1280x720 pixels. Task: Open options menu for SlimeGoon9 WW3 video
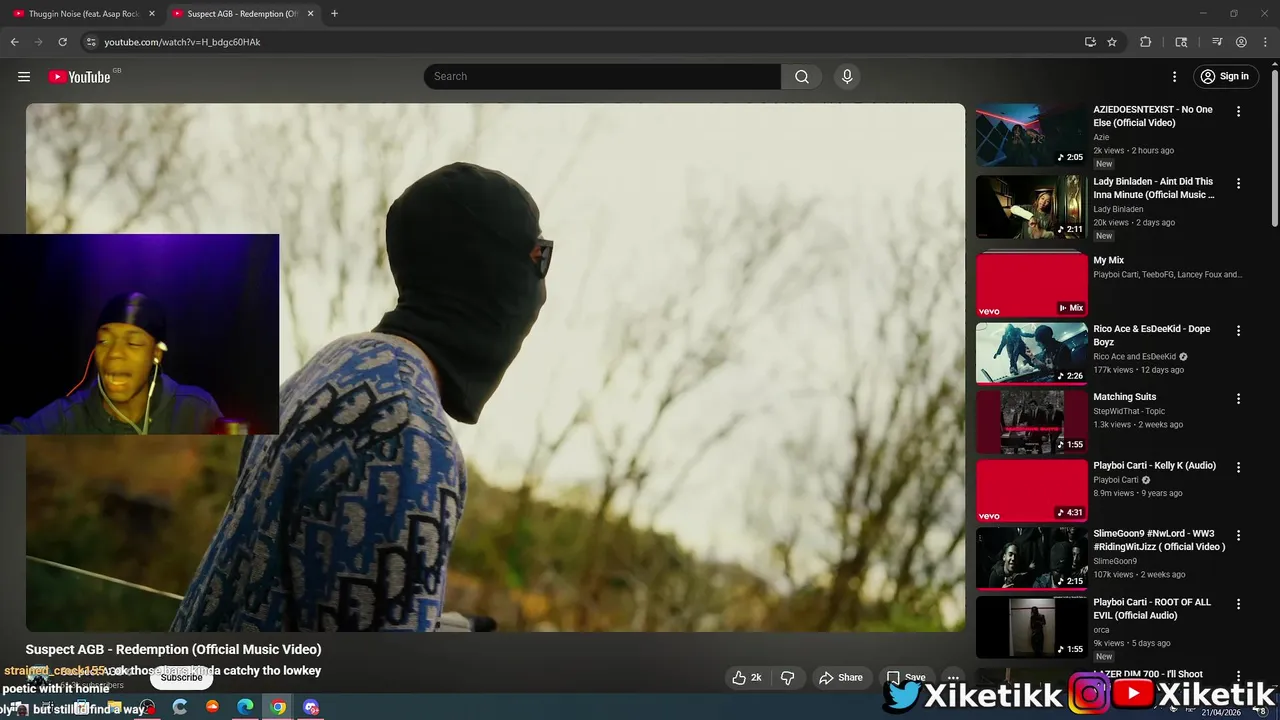[x=1238, y=536]
